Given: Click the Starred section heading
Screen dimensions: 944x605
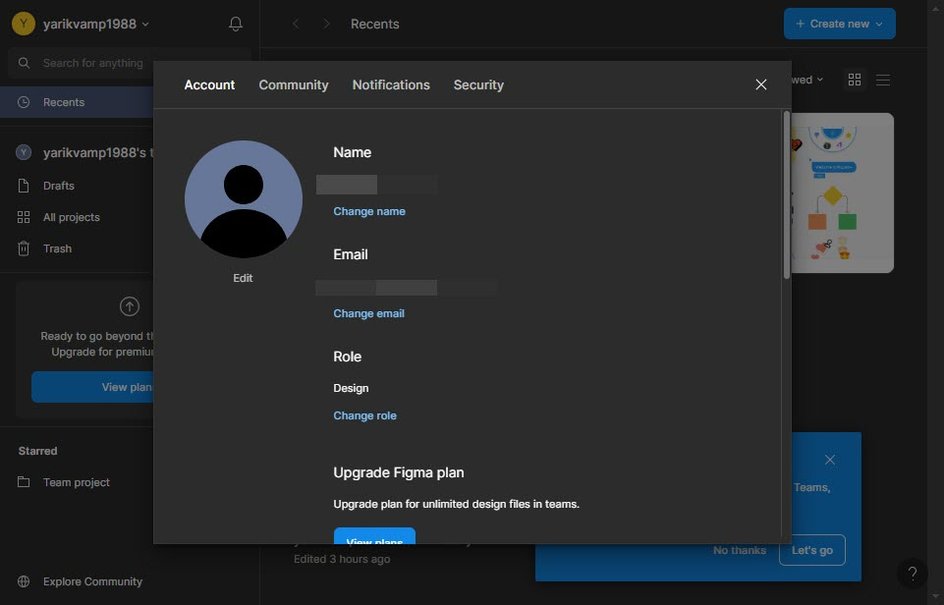Looking at the screenshot, I should coord(38,451).
